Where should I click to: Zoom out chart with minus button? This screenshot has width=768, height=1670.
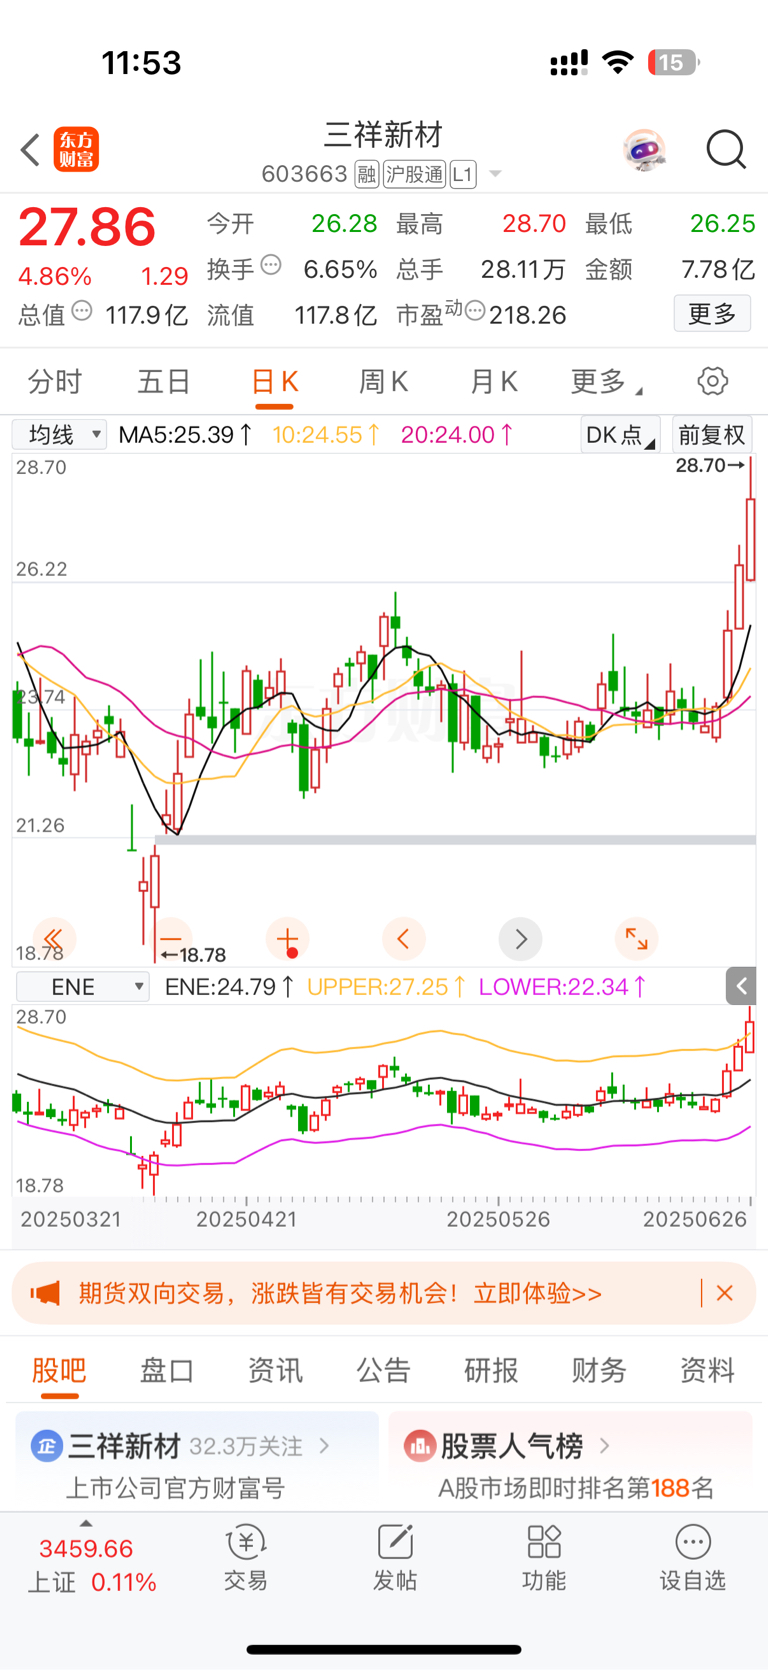tap(171, 939)
